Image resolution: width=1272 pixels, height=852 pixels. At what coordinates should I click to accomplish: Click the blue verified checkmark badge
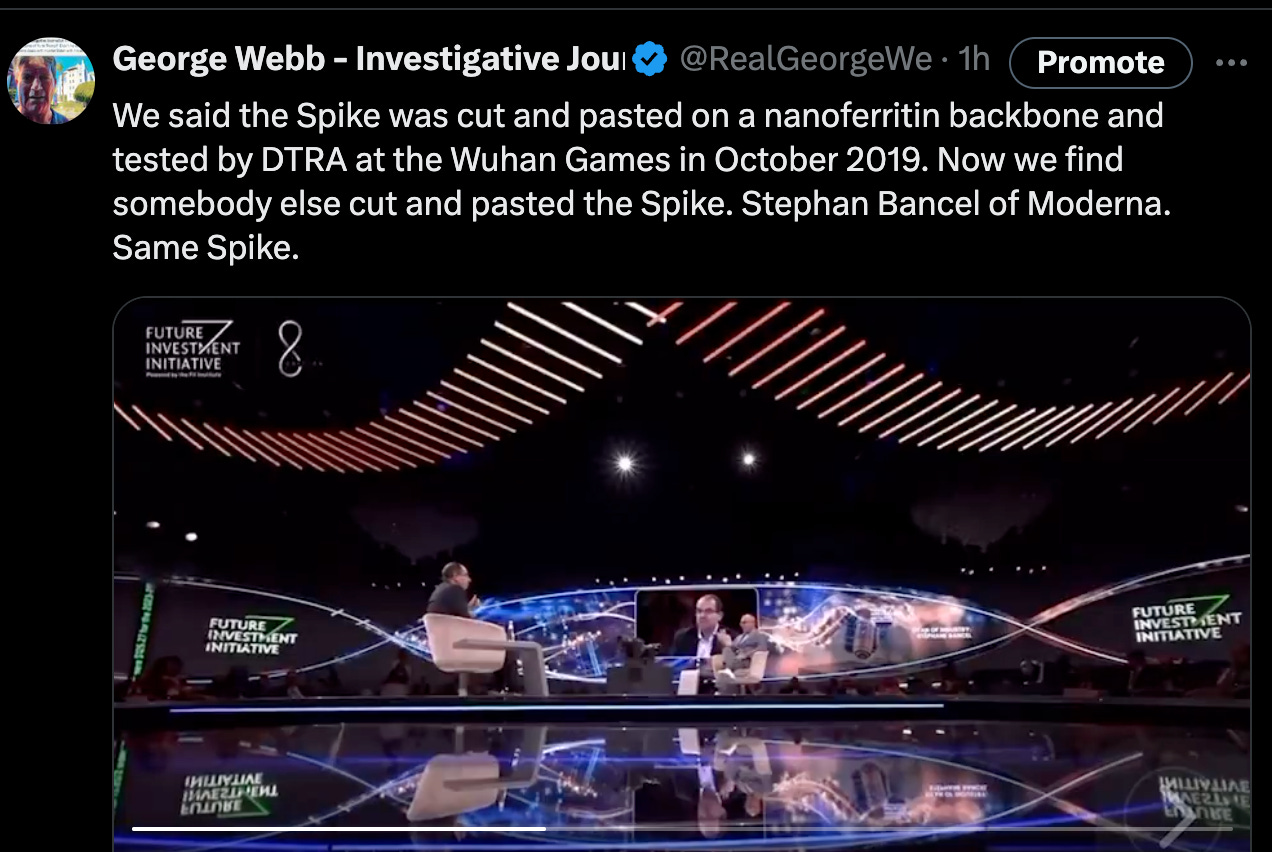click(651, 60)
